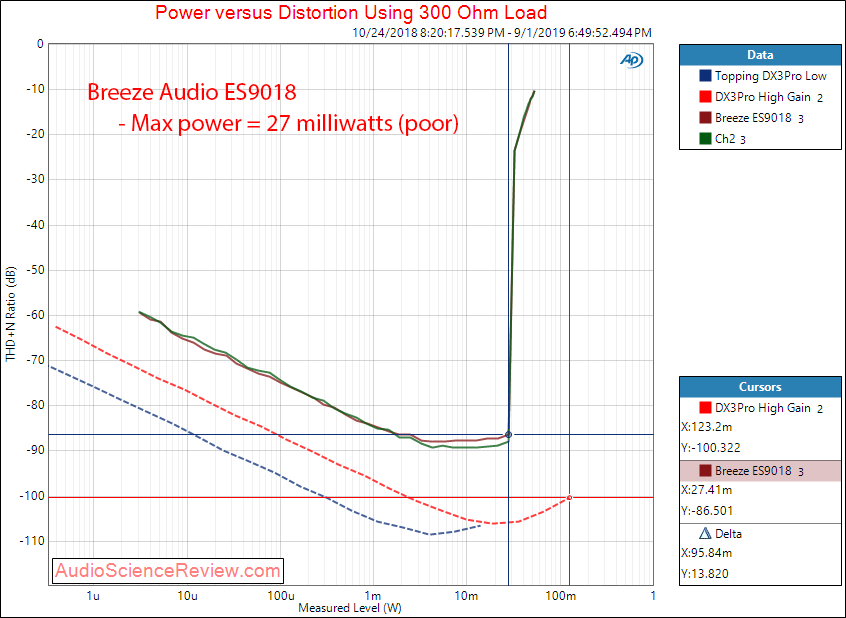Click the timestamp text below the title

pyautogui.click(x=502, y=32)
